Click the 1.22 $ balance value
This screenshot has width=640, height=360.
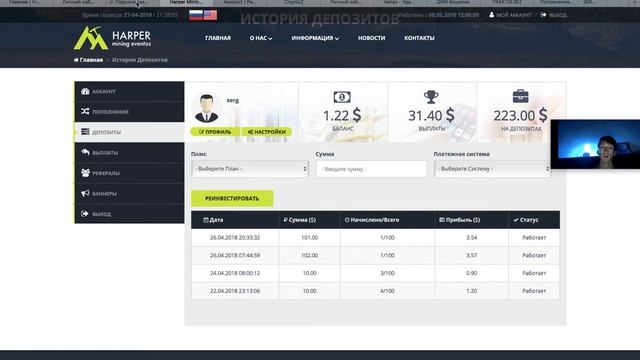pos(342,116)
